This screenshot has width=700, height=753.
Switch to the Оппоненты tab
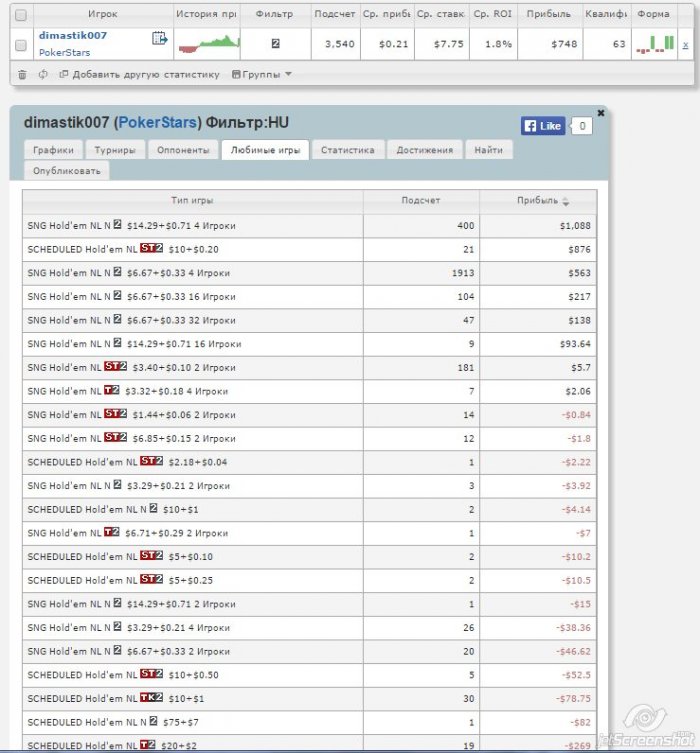point(183,150)
